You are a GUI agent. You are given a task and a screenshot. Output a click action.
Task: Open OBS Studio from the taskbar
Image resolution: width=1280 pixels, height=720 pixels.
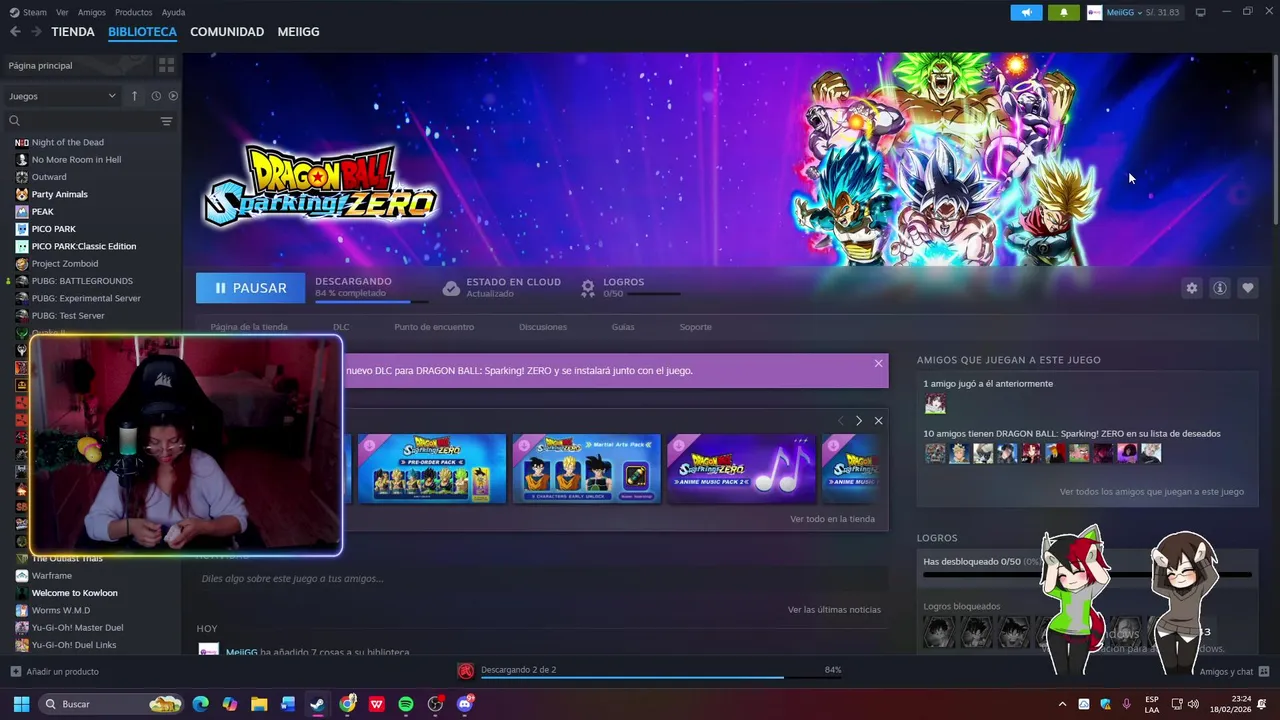(x=435, y=704)
